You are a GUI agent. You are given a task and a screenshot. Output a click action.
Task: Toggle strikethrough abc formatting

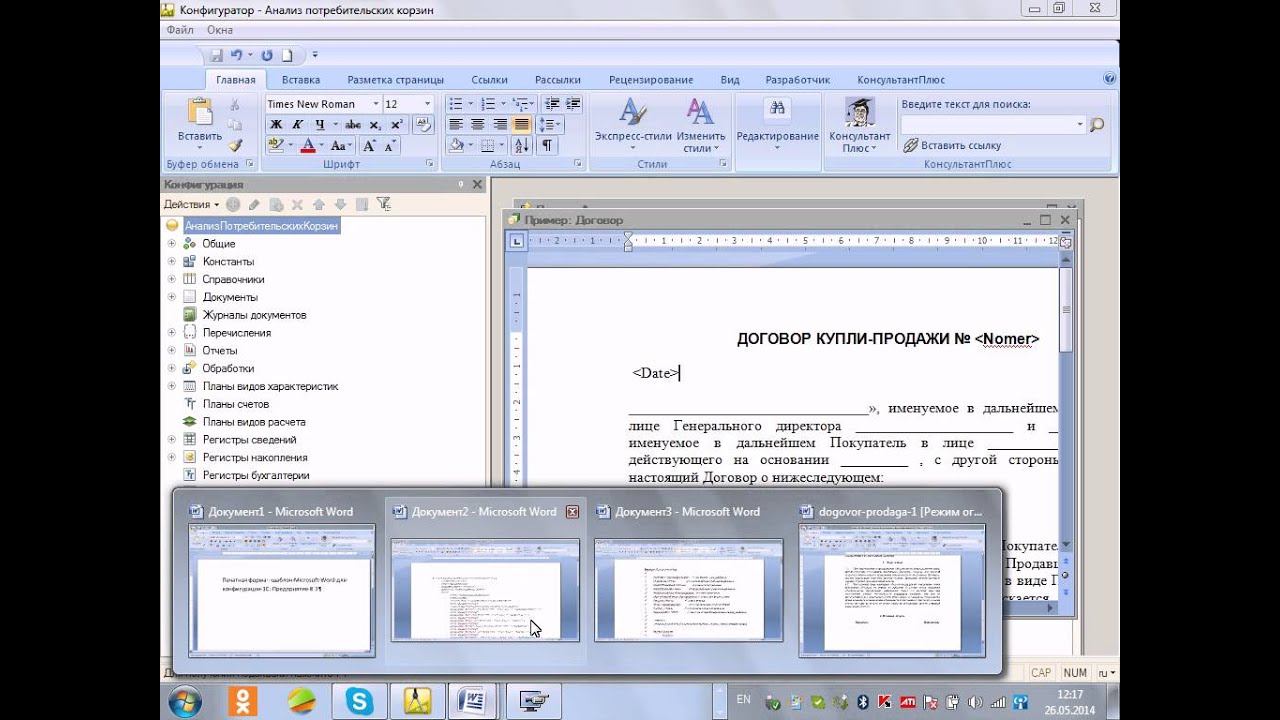(353, 125)
